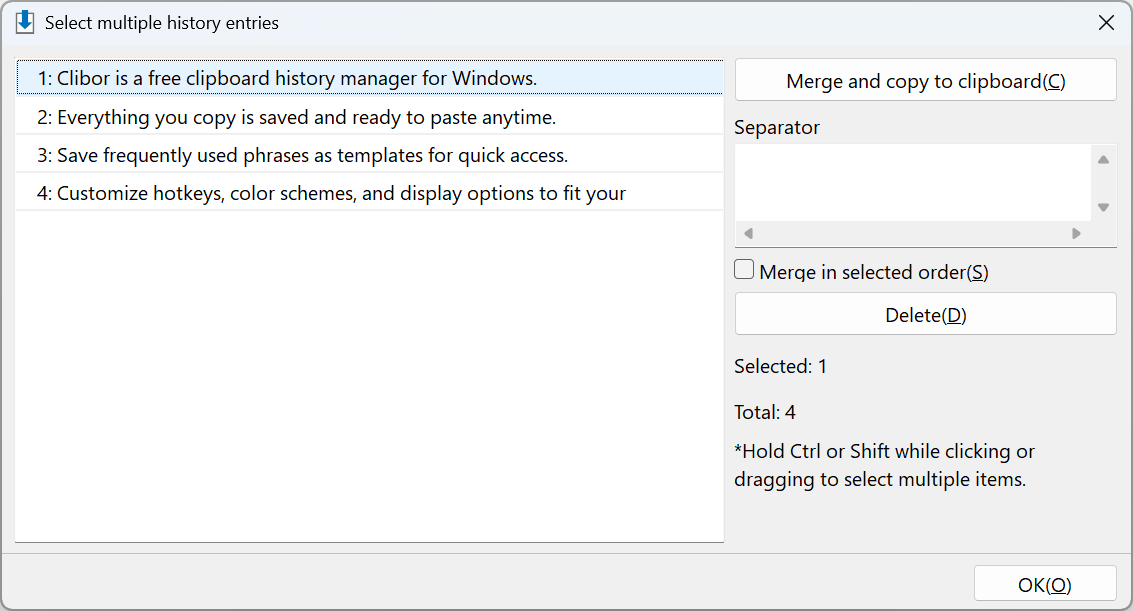The image size is (1133, 611).
Task: Click the Merge in selected order label
Action: [874, 272]
